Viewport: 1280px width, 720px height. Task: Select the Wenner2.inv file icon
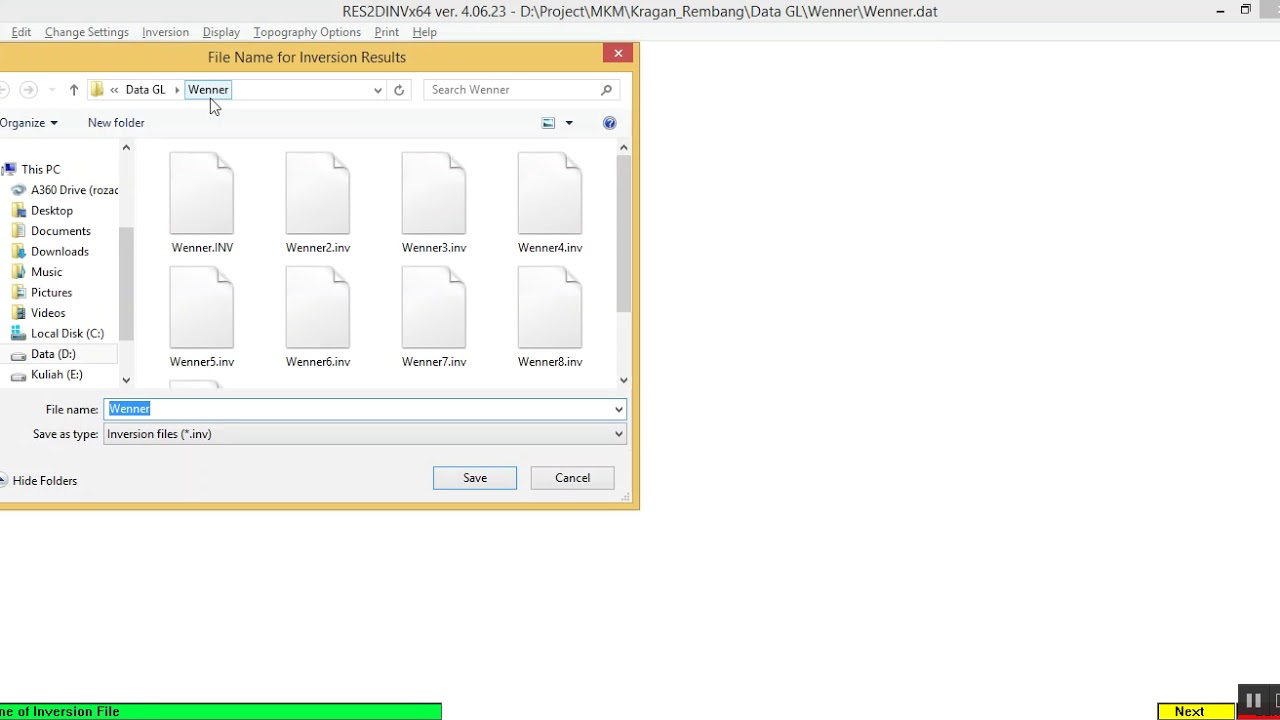(318, 193)
